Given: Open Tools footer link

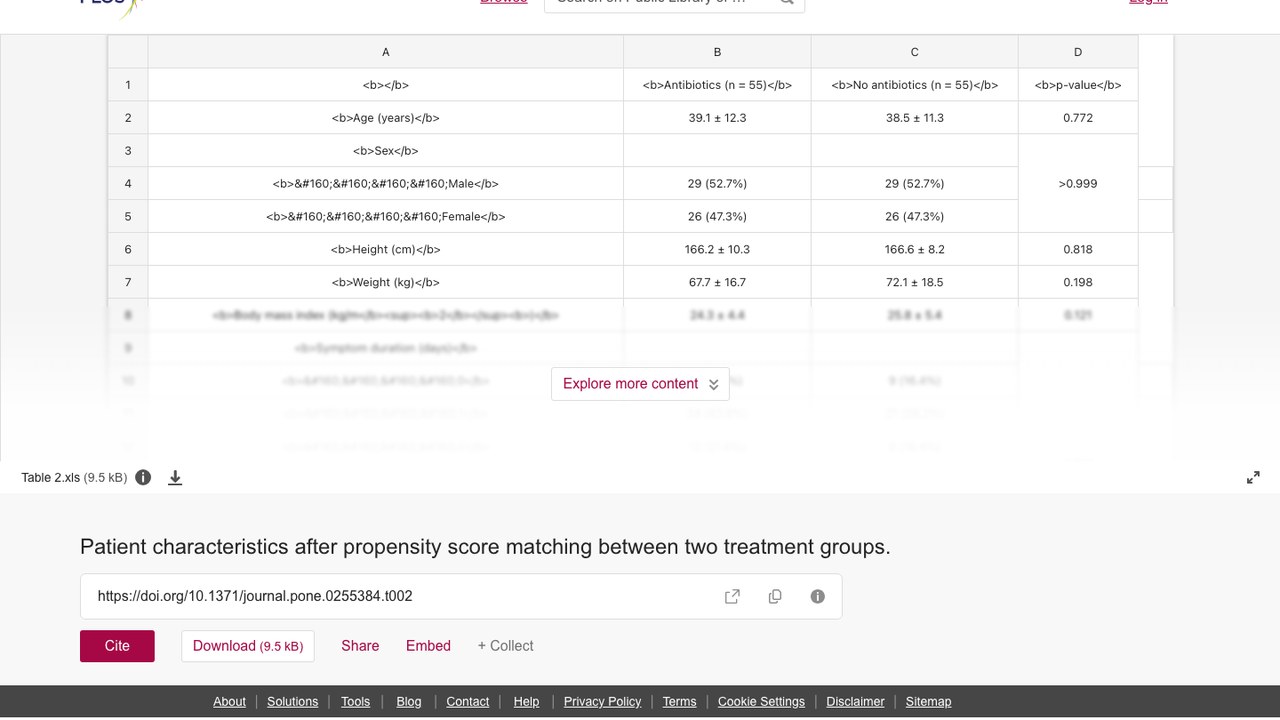Looking at the screenshot, I should click(355, 702).
